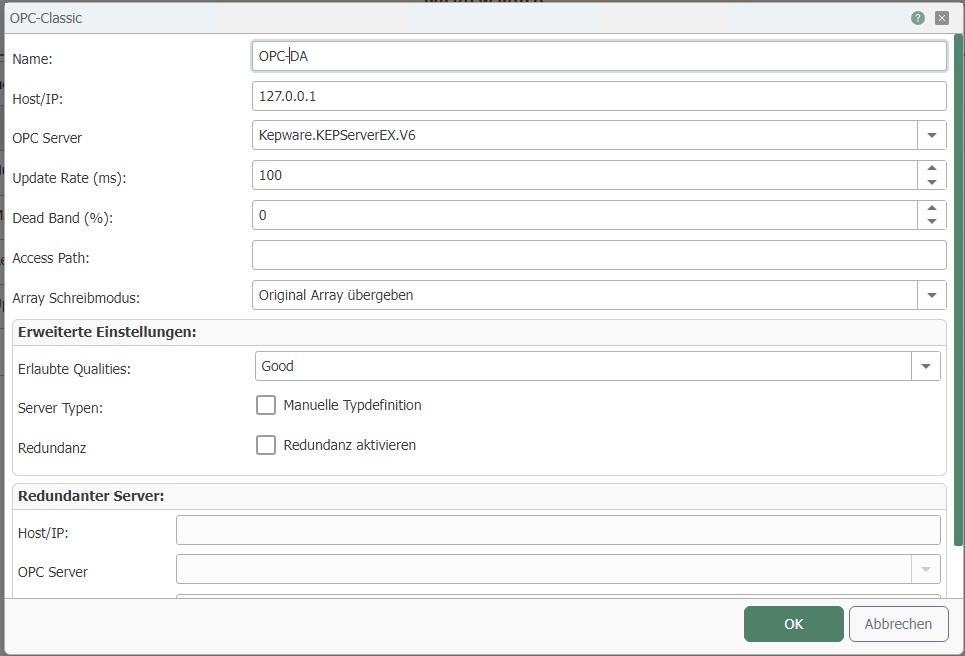Decrement the Dead Band value
Image resolution: width=965 pixels, height=656 pixels.
click(932, 222)
